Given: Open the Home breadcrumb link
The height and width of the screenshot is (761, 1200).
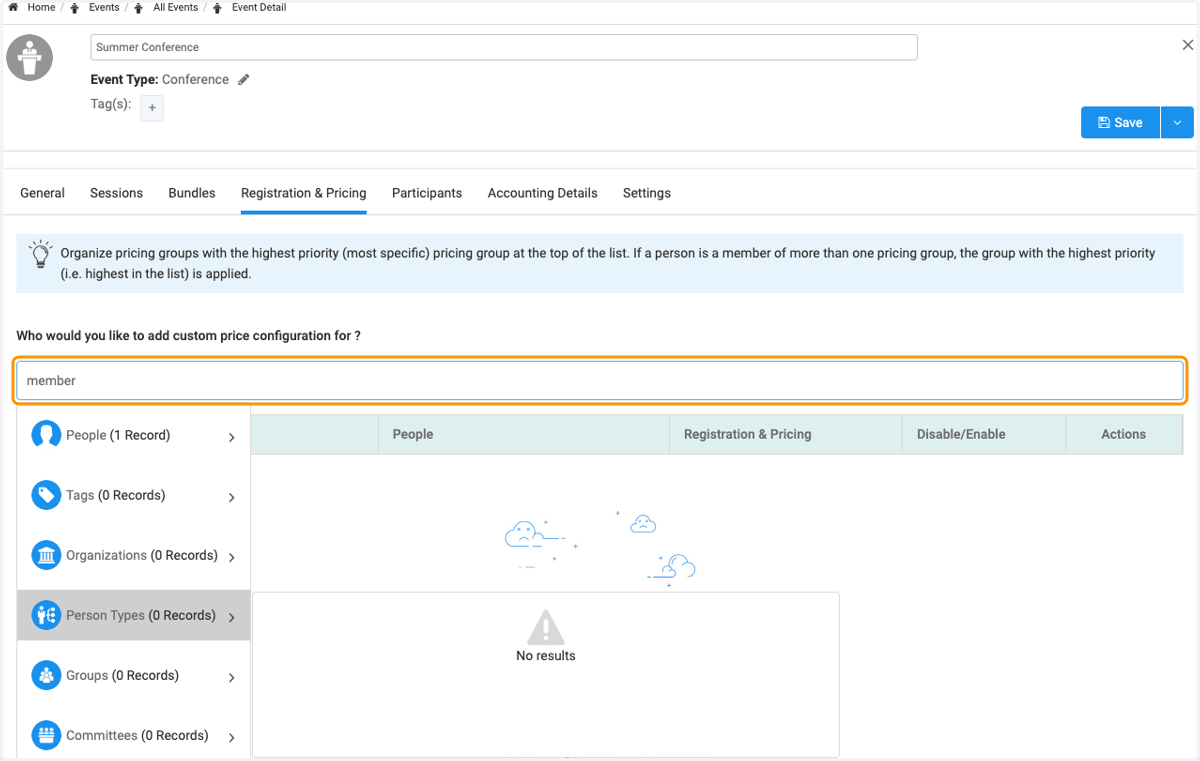Looking at the screenshot, I should coord(41,7).
